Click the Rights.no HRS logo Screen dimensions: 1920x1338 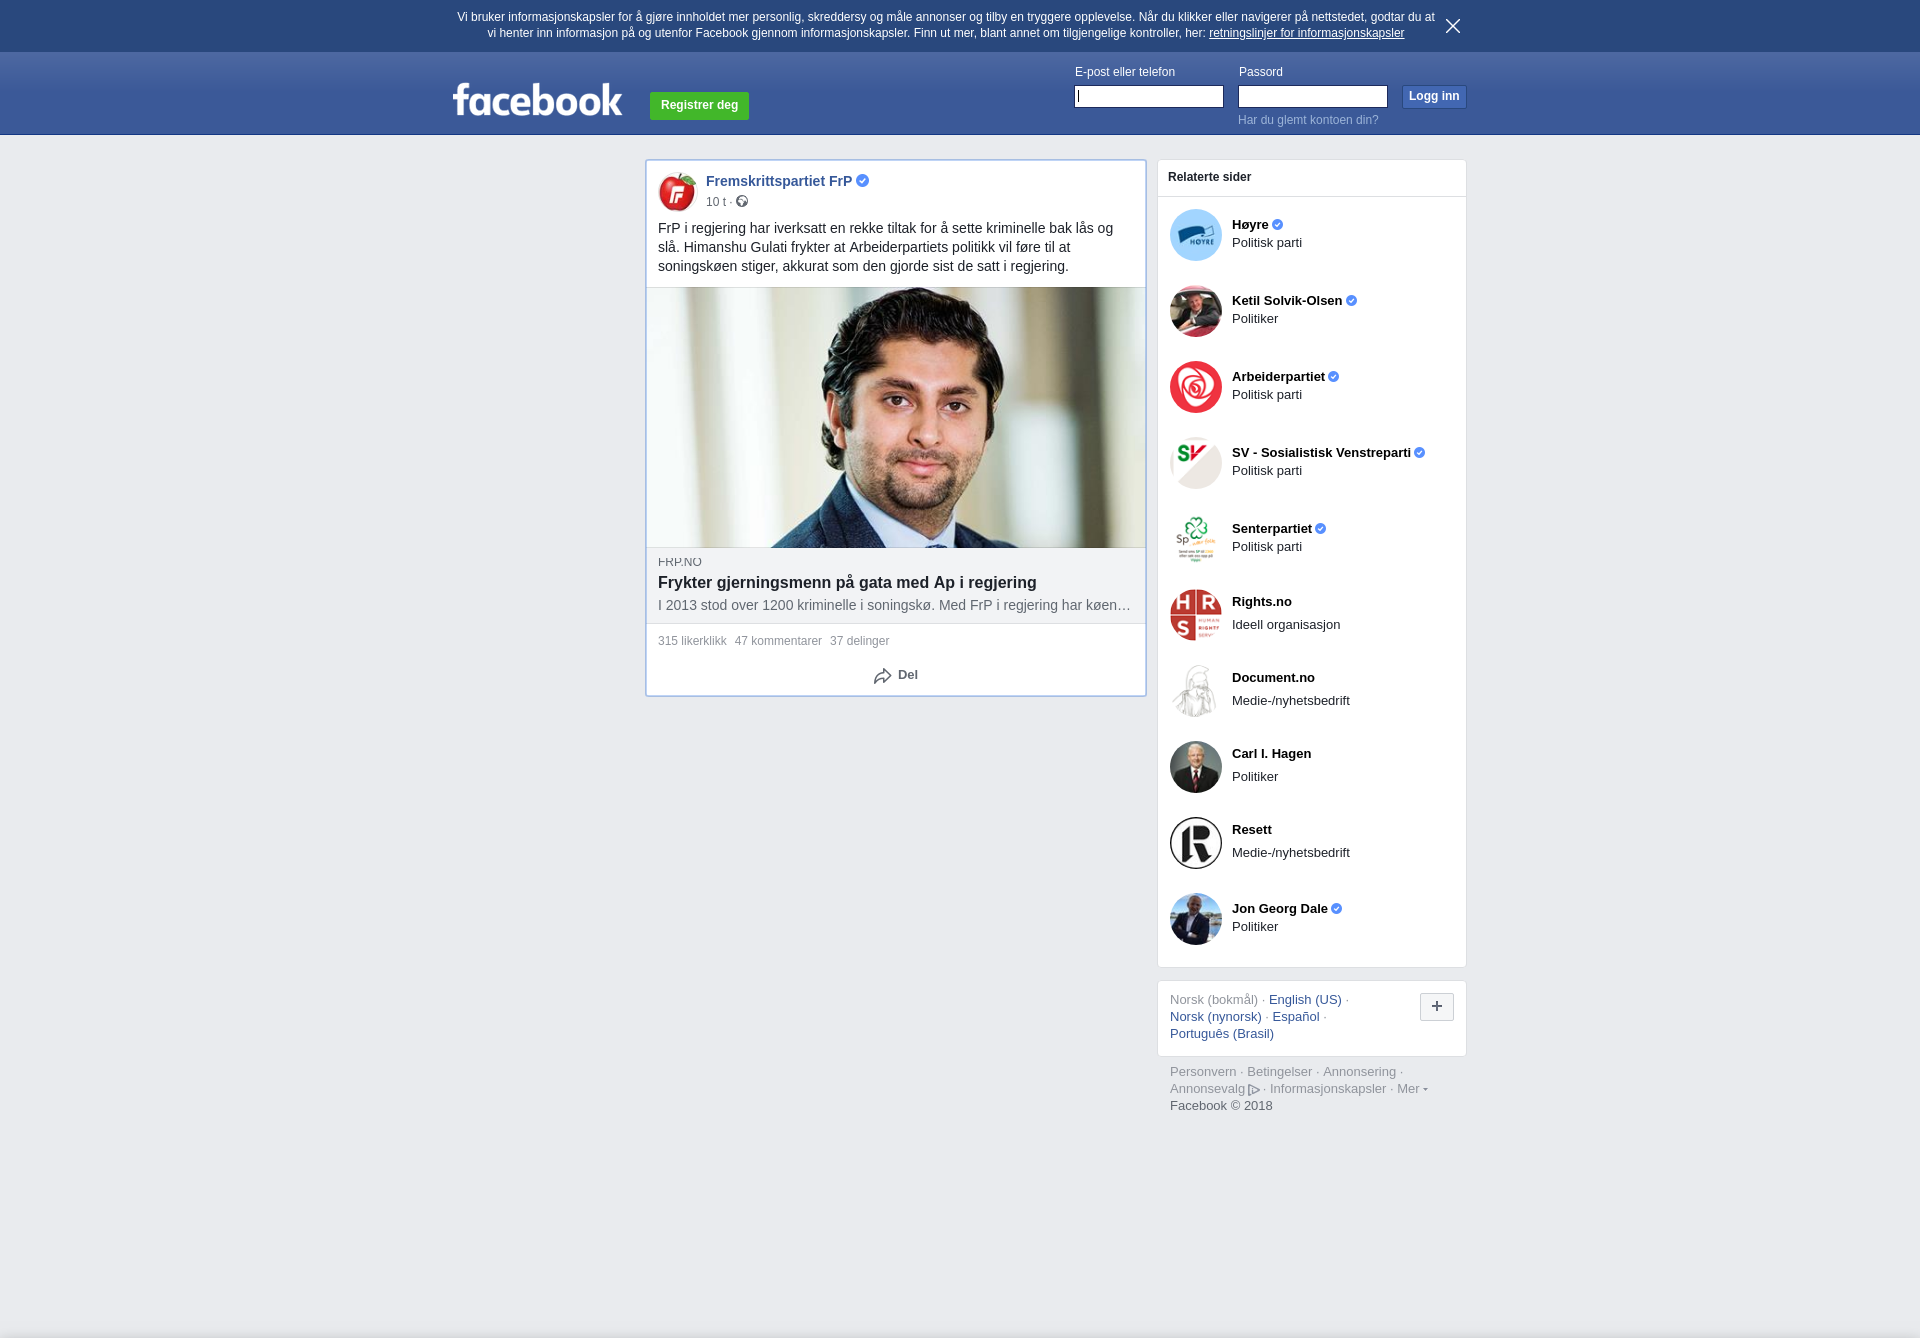1196,615
